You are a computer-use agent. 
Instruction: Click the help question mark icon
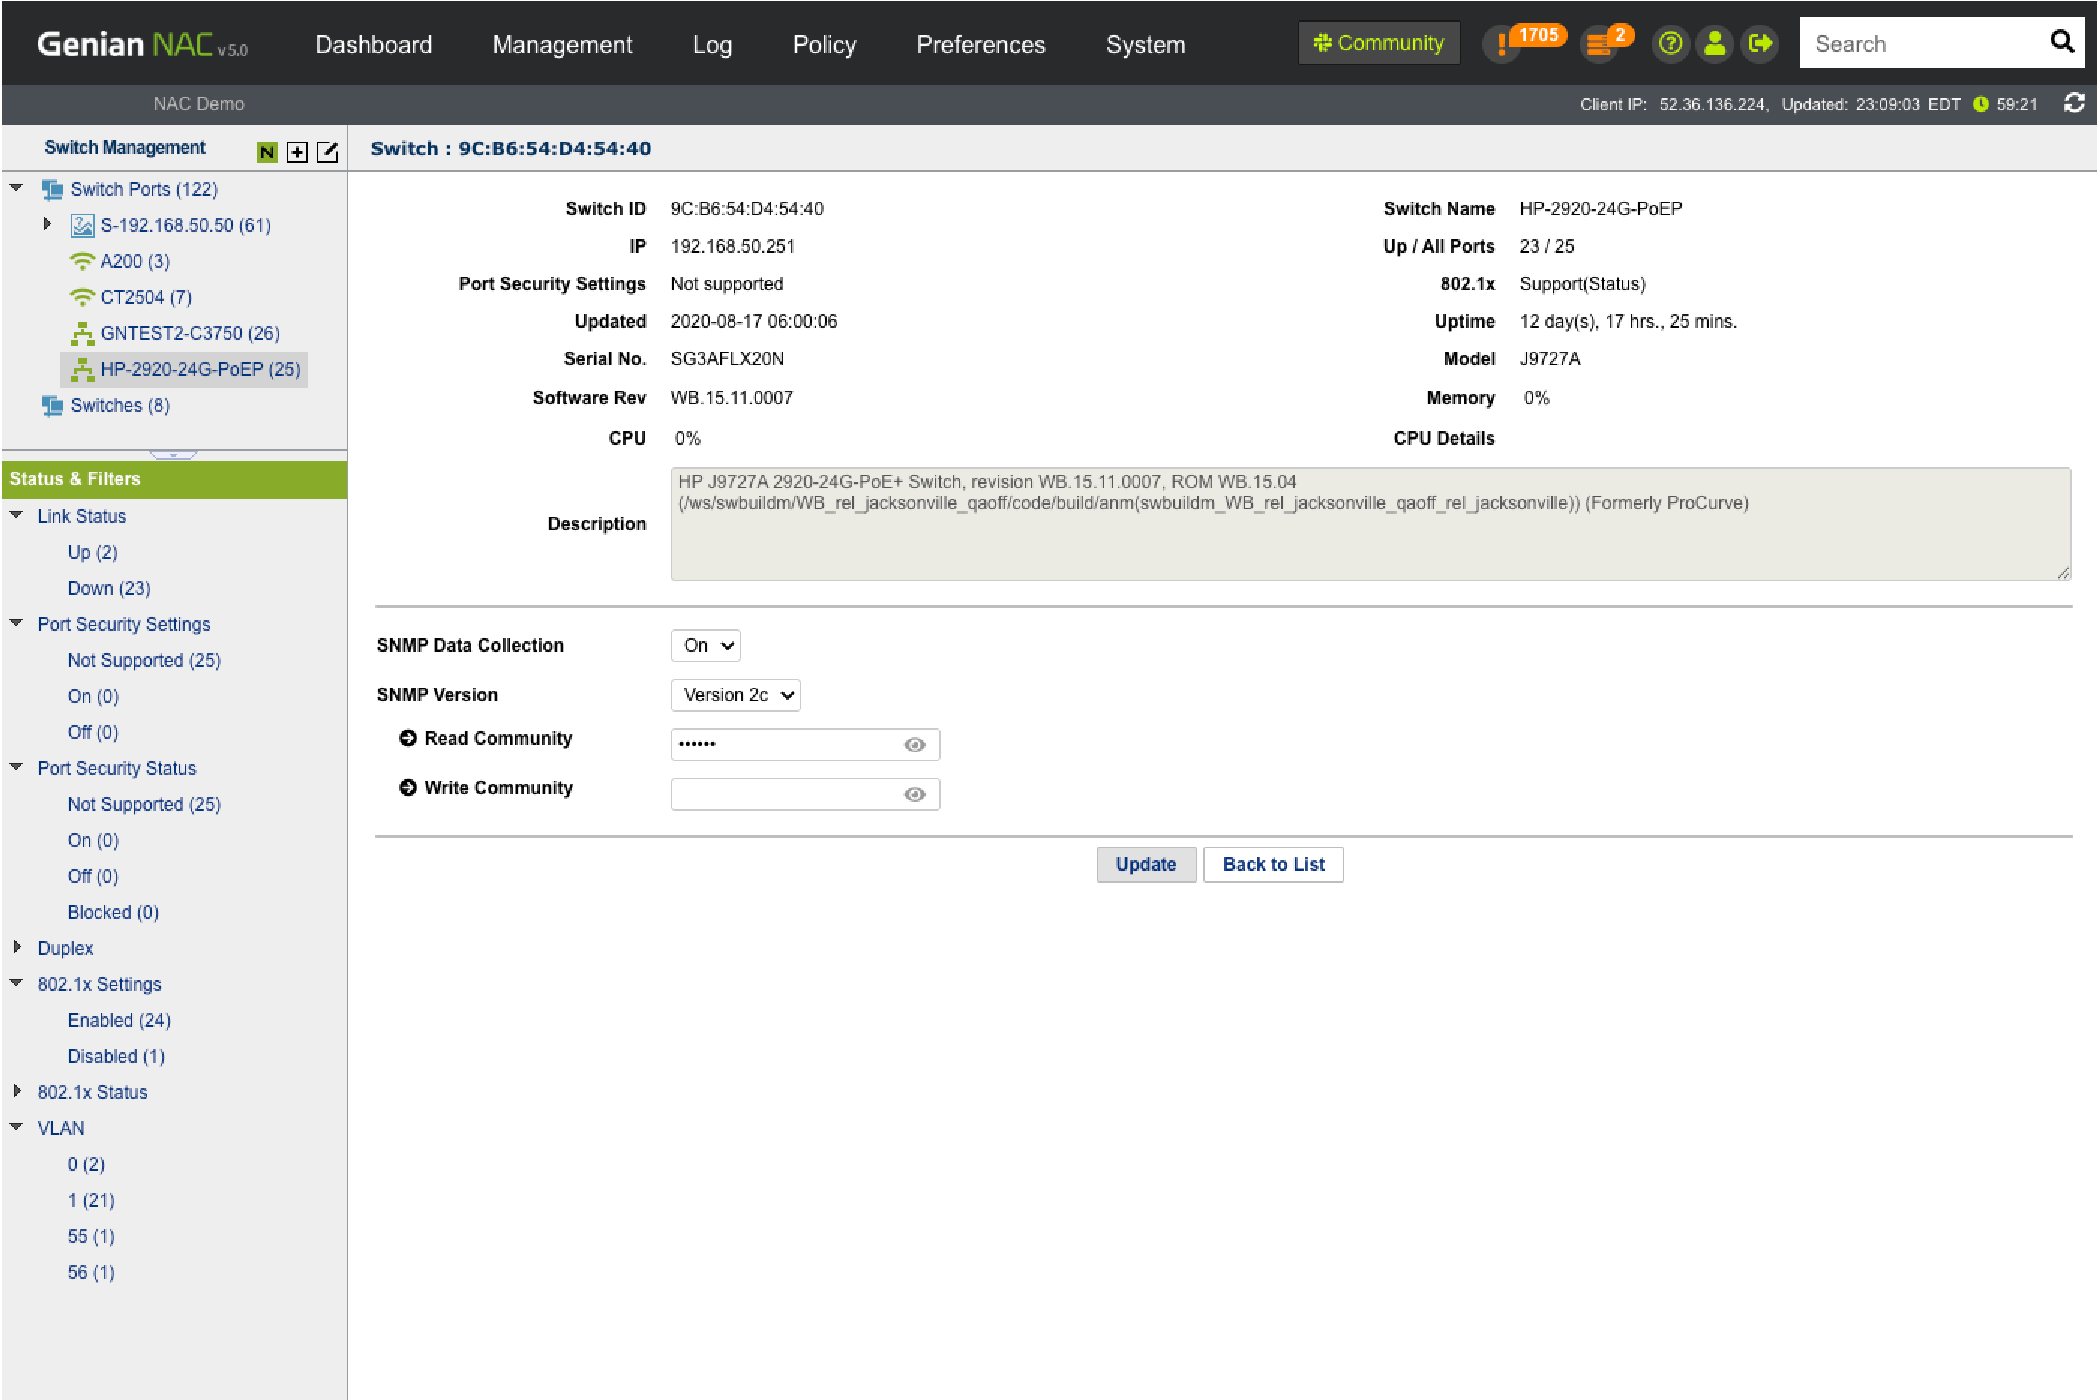(x=1670, y=44)
